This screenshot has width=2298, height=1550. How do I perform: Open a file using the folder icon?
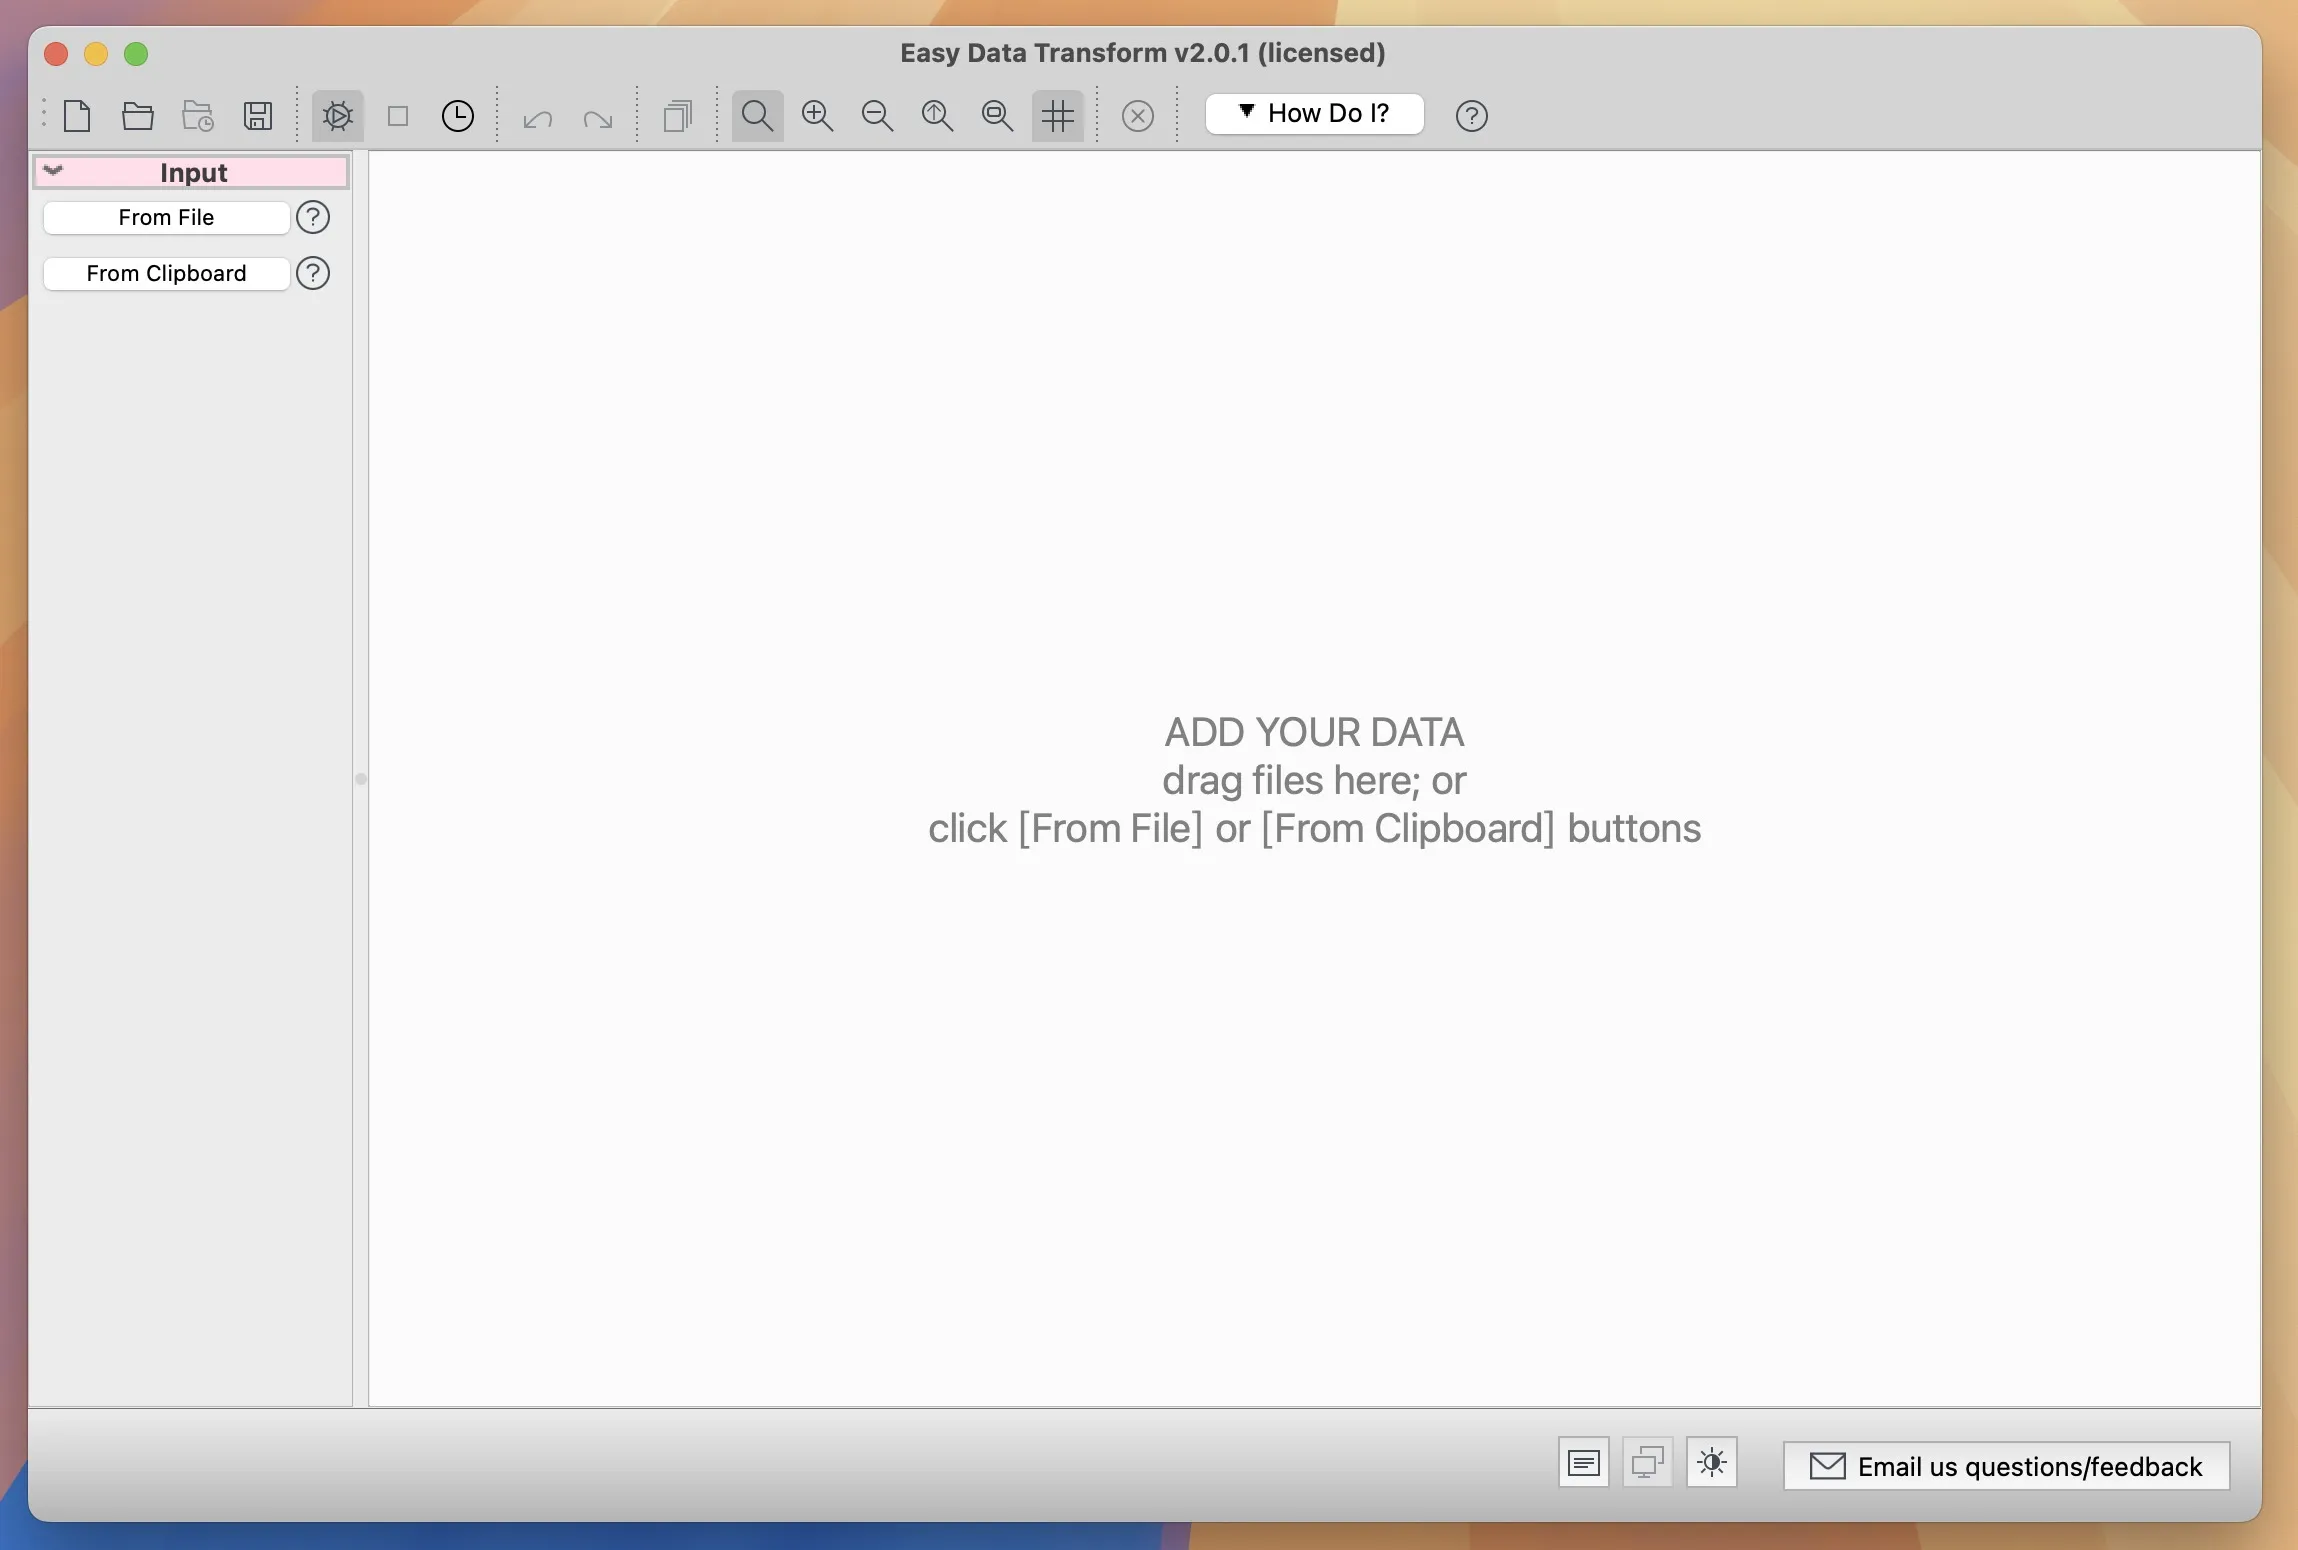tap(138, 116)
